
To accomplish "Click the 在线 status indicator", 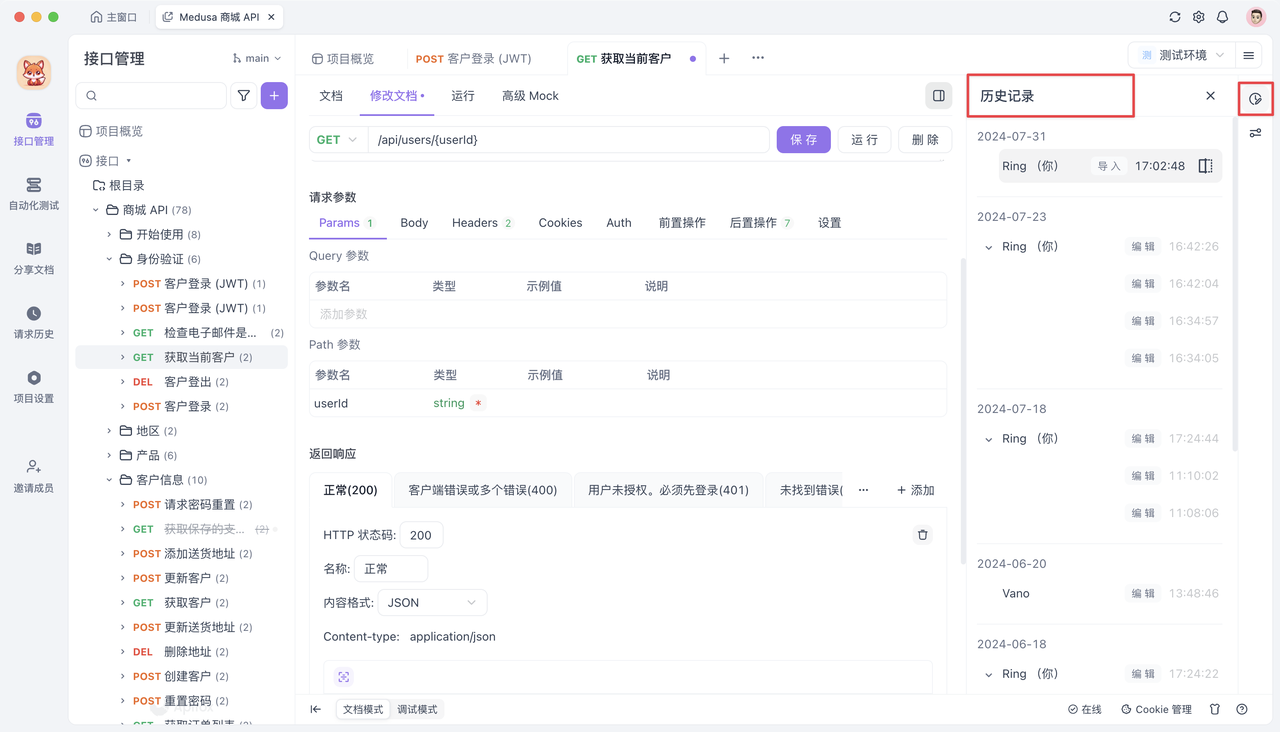I will 1084,709.
